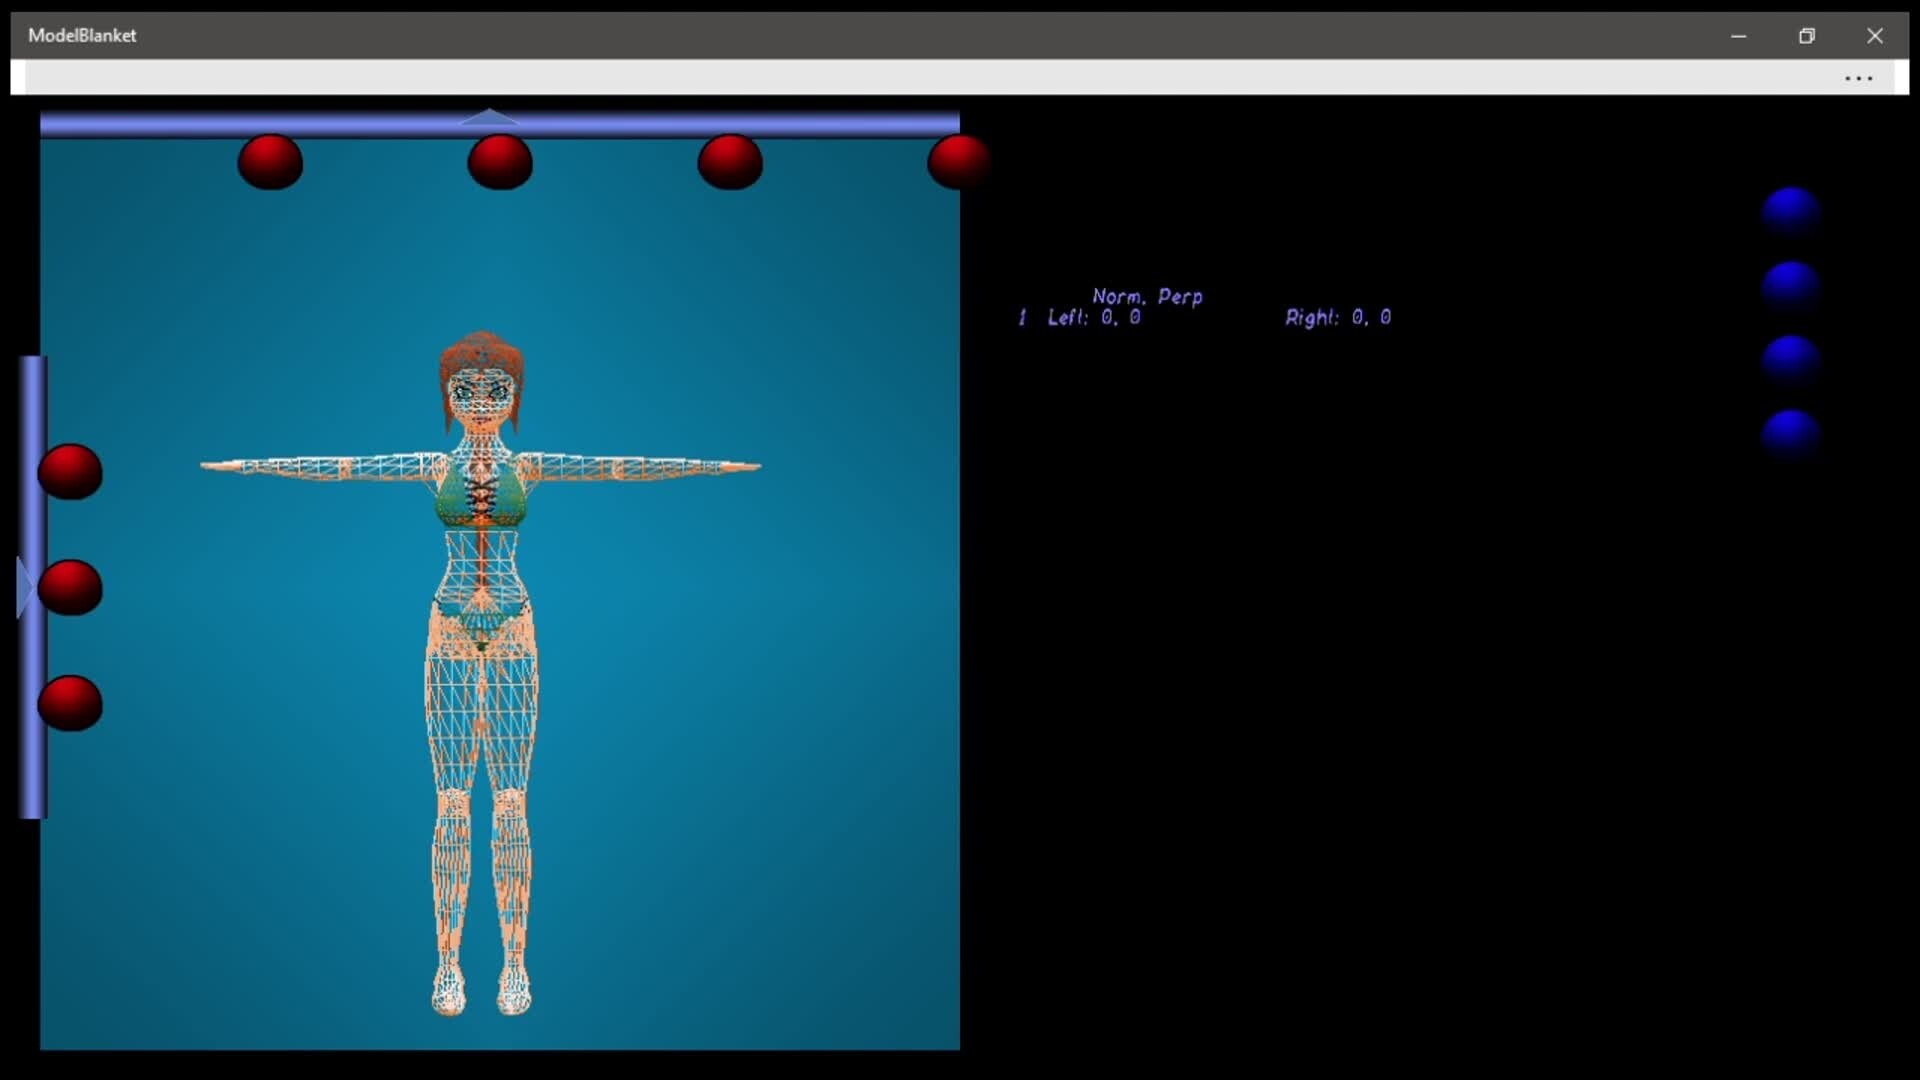
Task: Click the 'Right: 0, 0' readout text
Action: [x=1337, y=318]
